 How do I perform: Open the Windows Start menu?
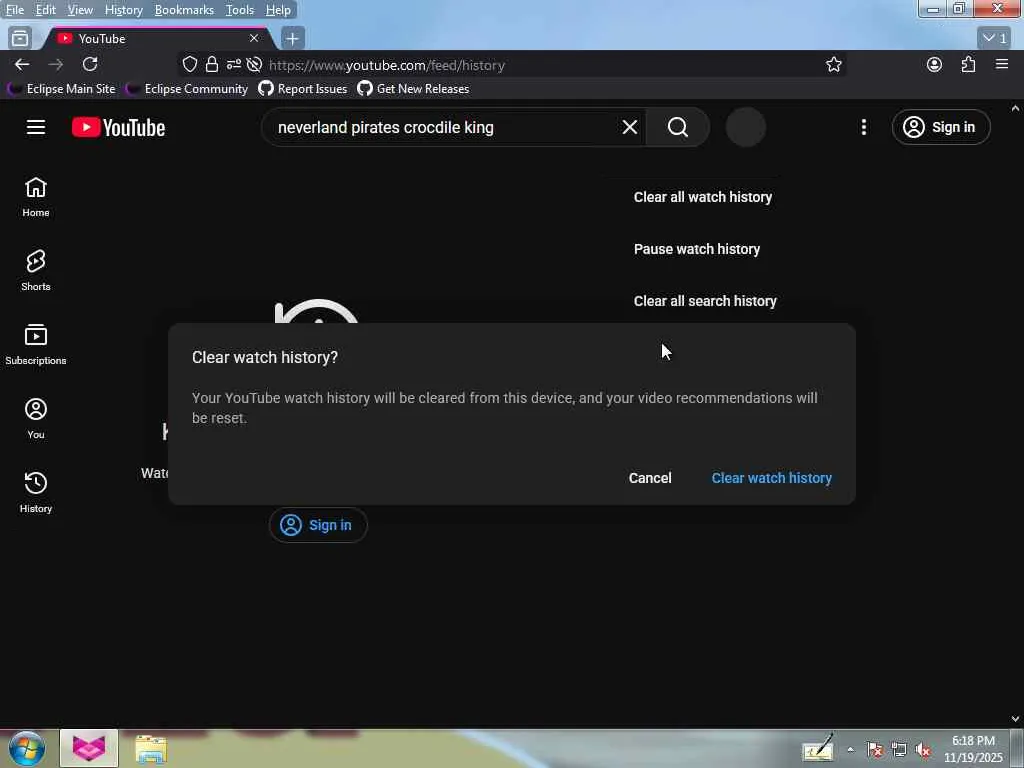click(x=26, y=748)
